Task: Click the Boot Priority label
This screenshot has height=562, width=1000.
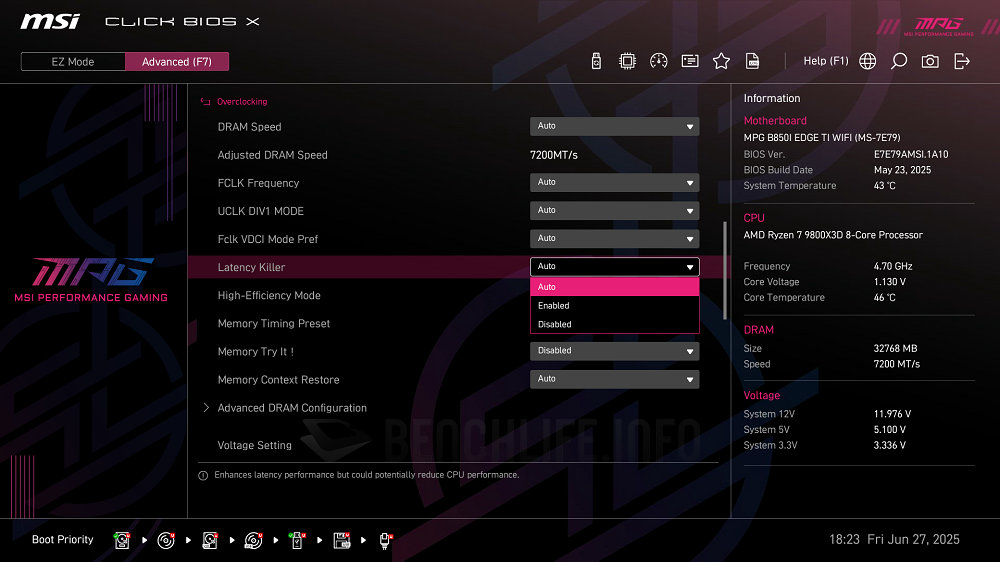Action: (x=62, y=540)
